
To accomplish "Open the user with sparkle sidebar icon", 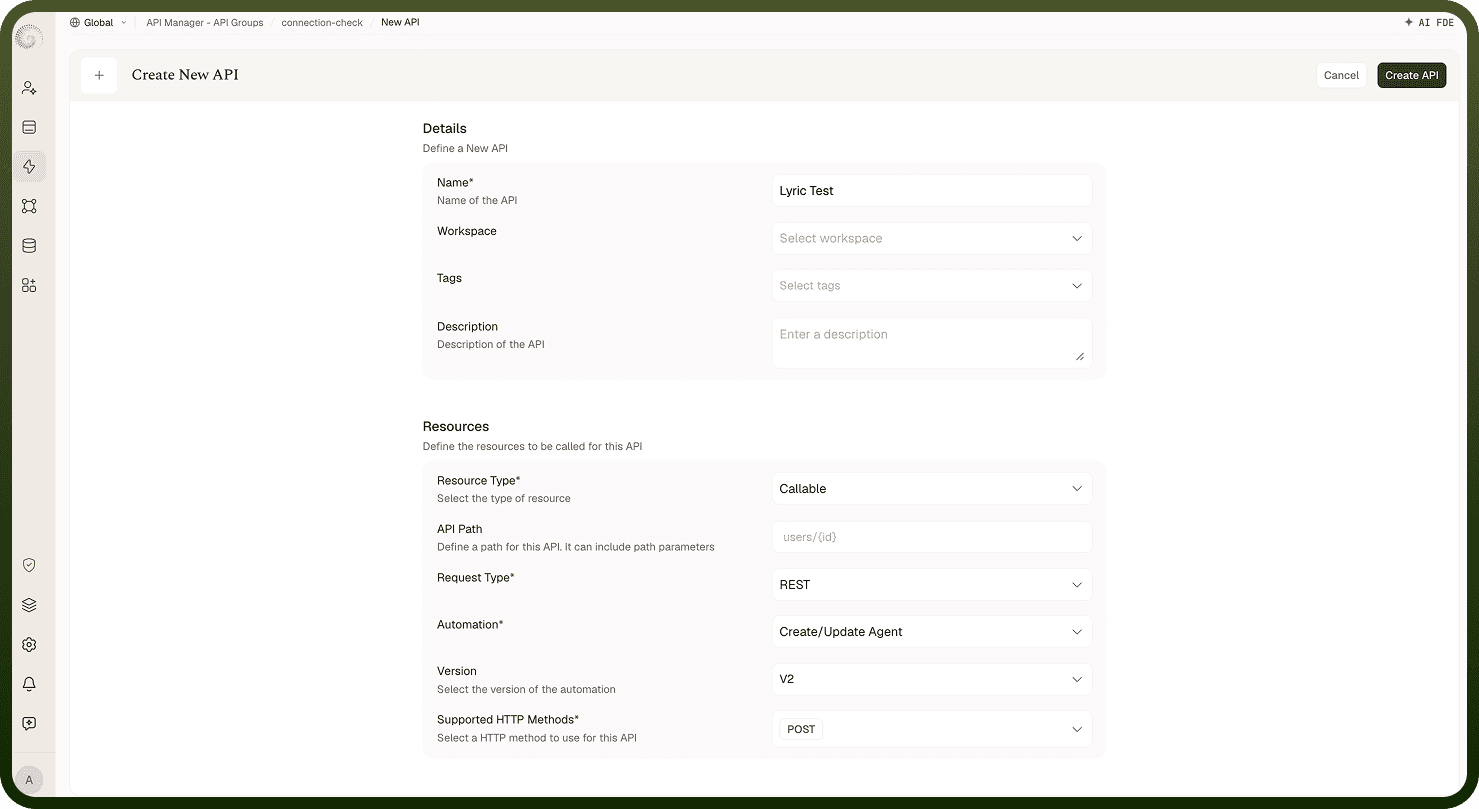I will (29, 88).
